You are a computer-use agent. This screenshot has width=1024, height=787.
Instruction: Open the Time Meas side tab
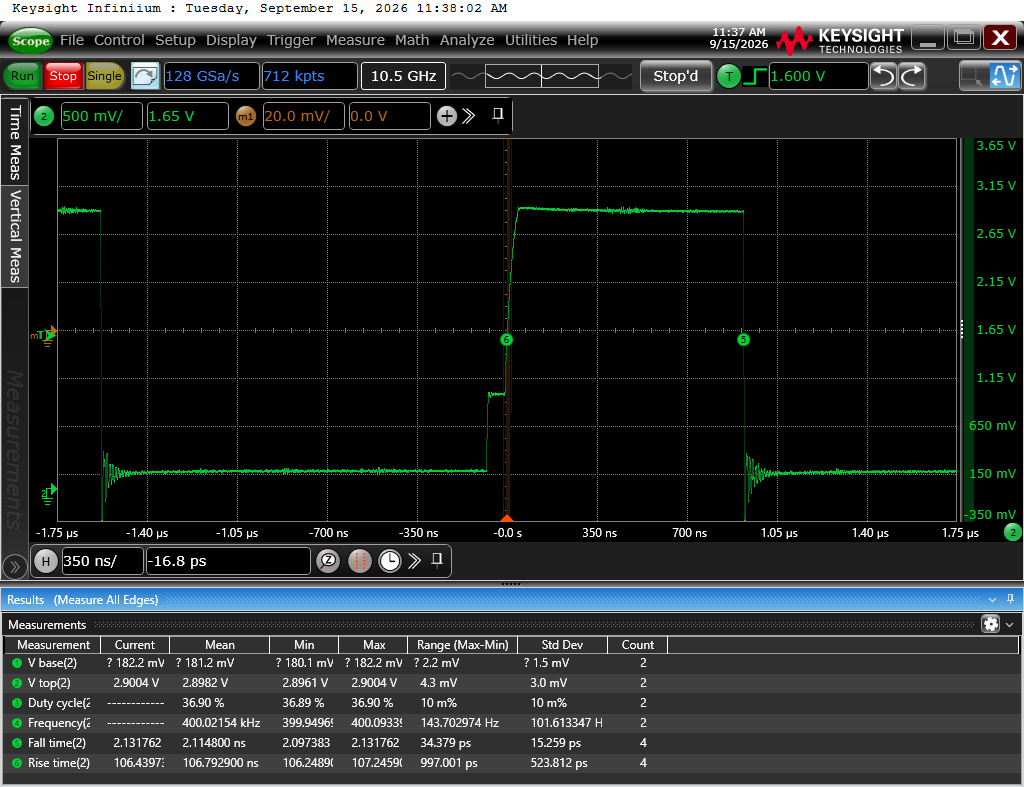coord(15,142)
